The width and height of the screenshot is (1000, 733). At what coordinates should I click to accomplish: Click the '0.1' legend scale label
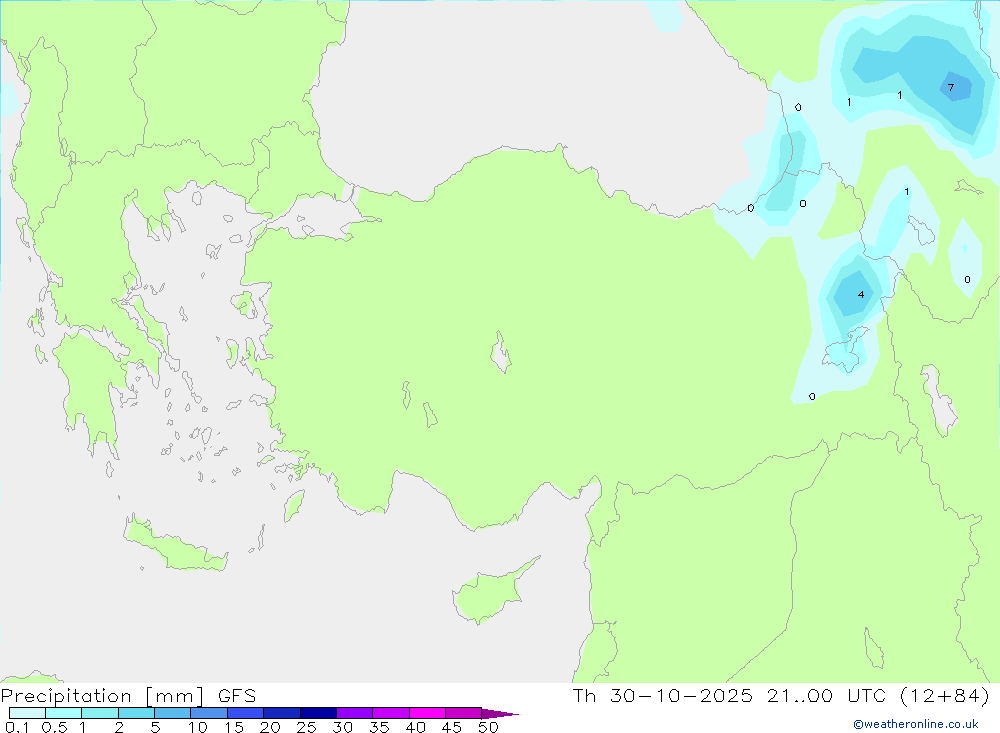(17, 727)
